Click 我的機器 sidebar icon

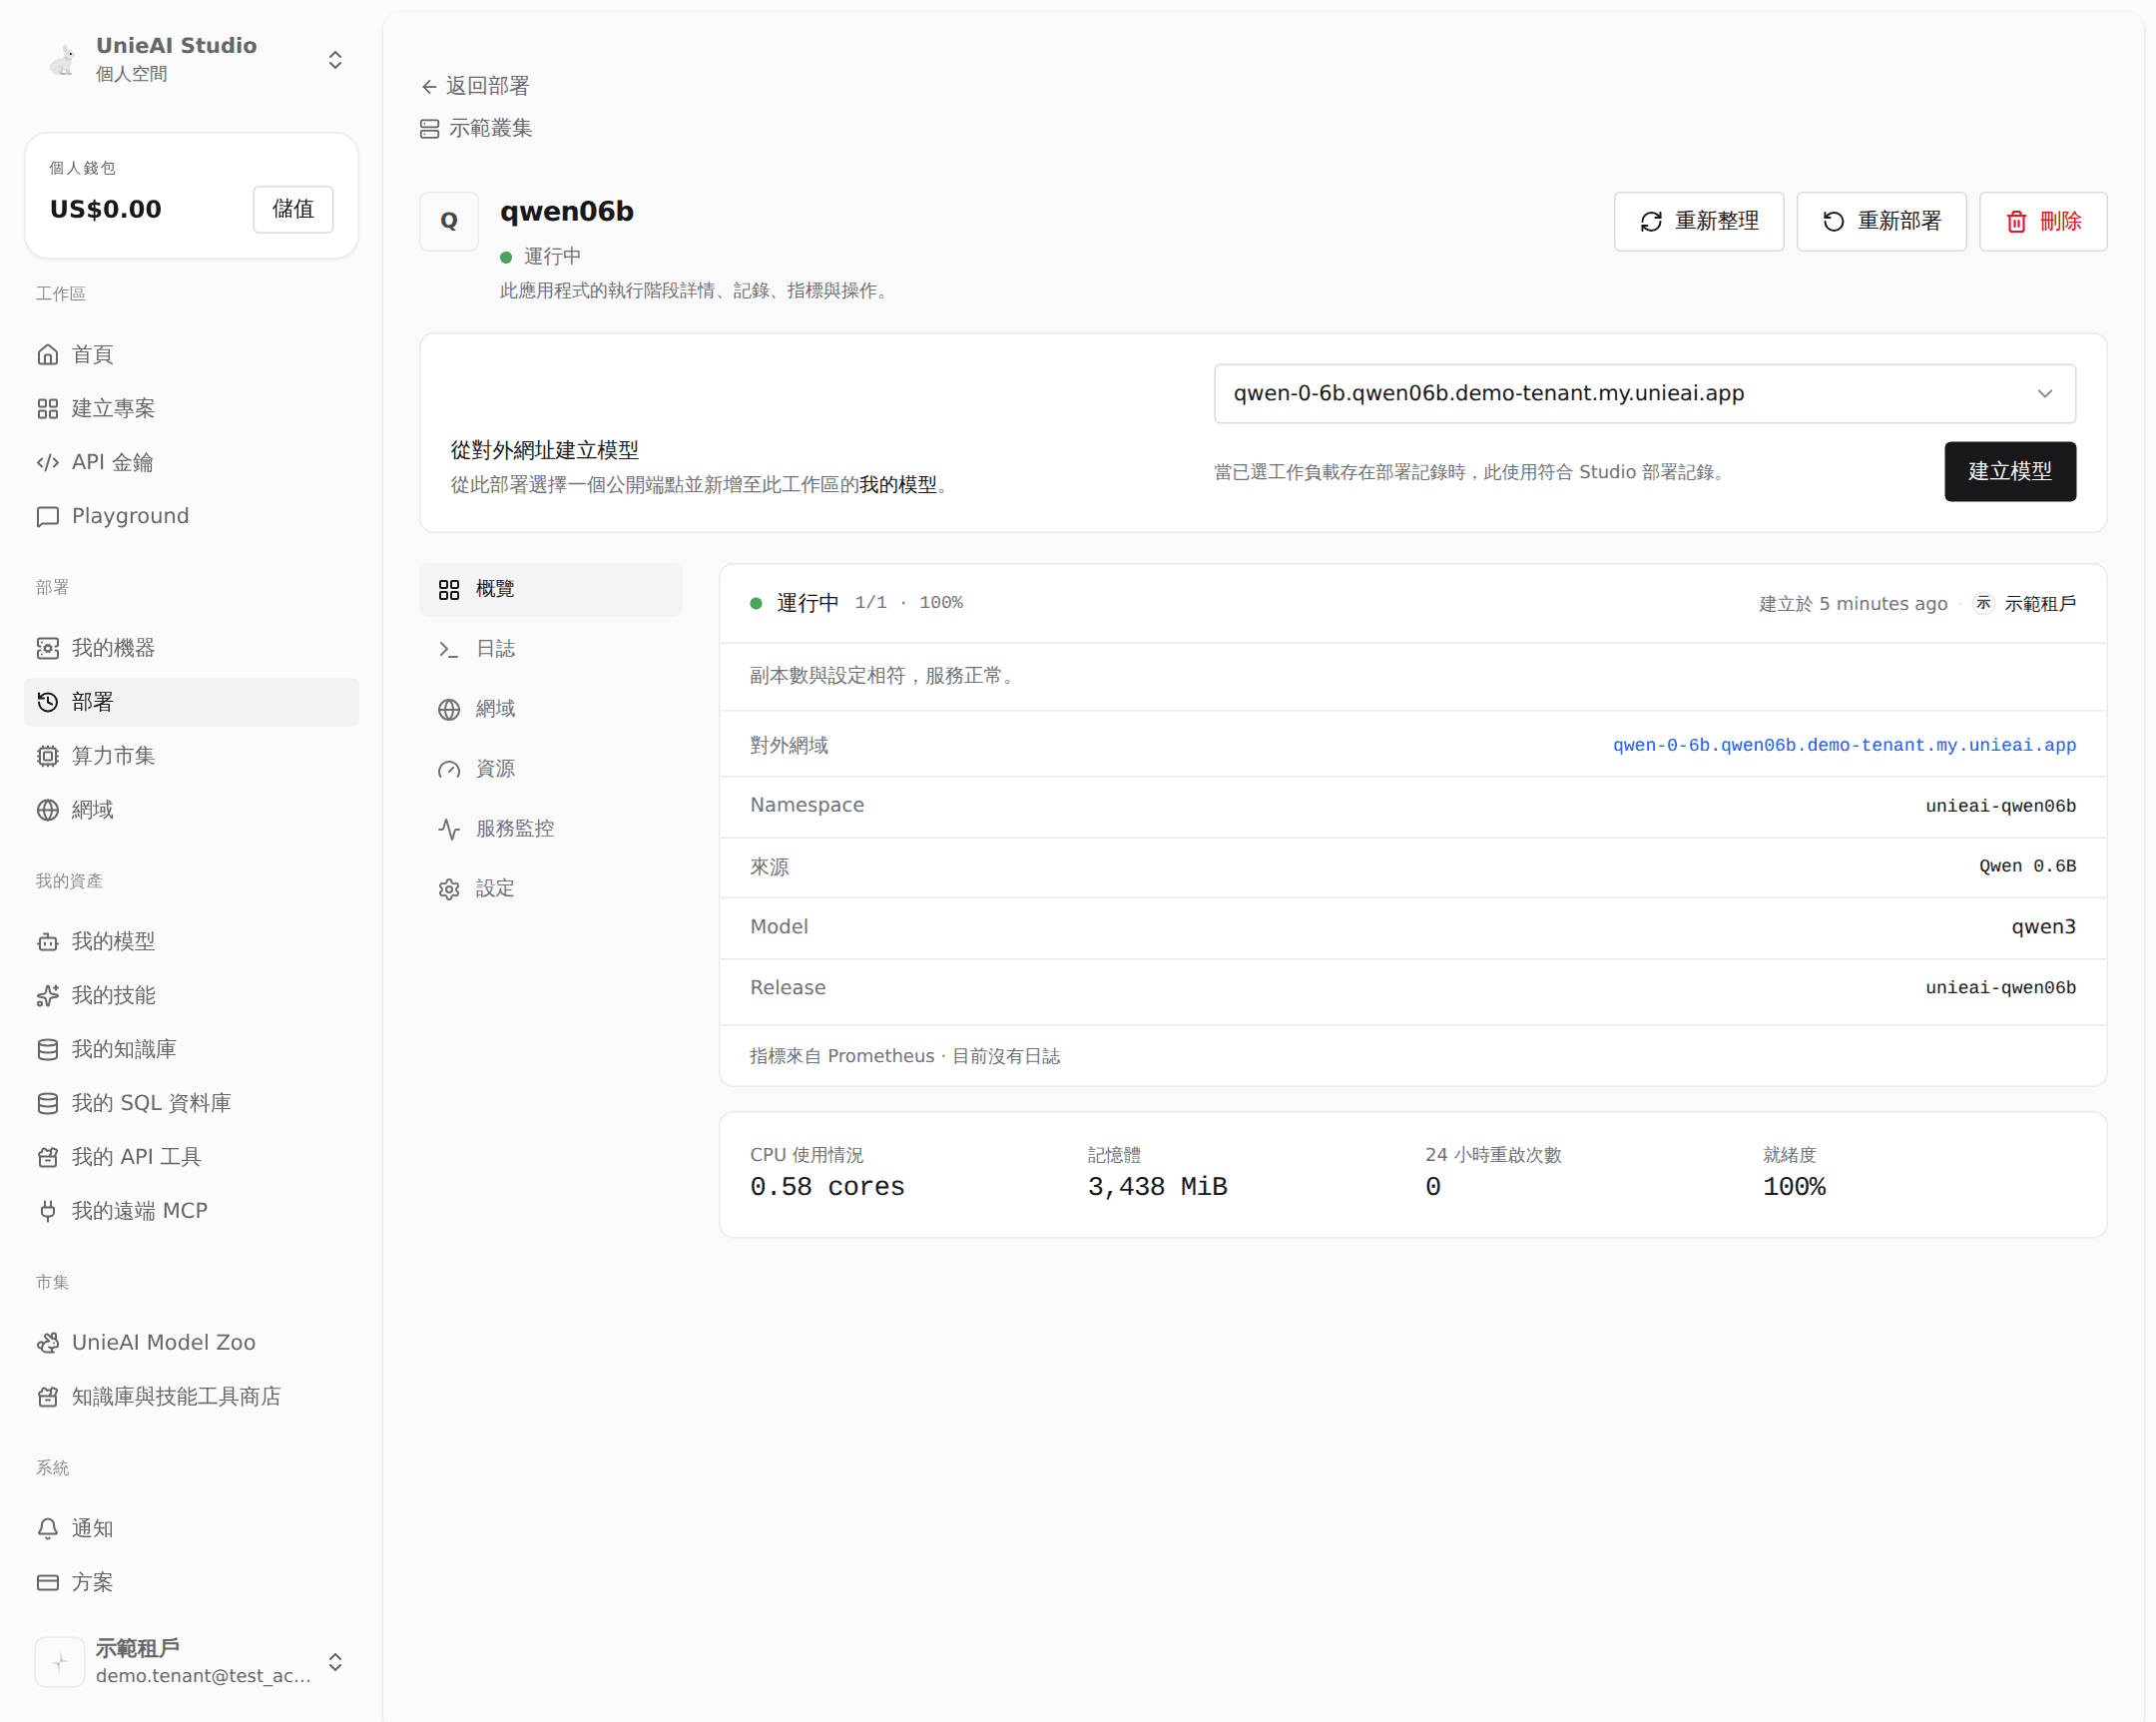pyautogui.click(x=47, y=648)
